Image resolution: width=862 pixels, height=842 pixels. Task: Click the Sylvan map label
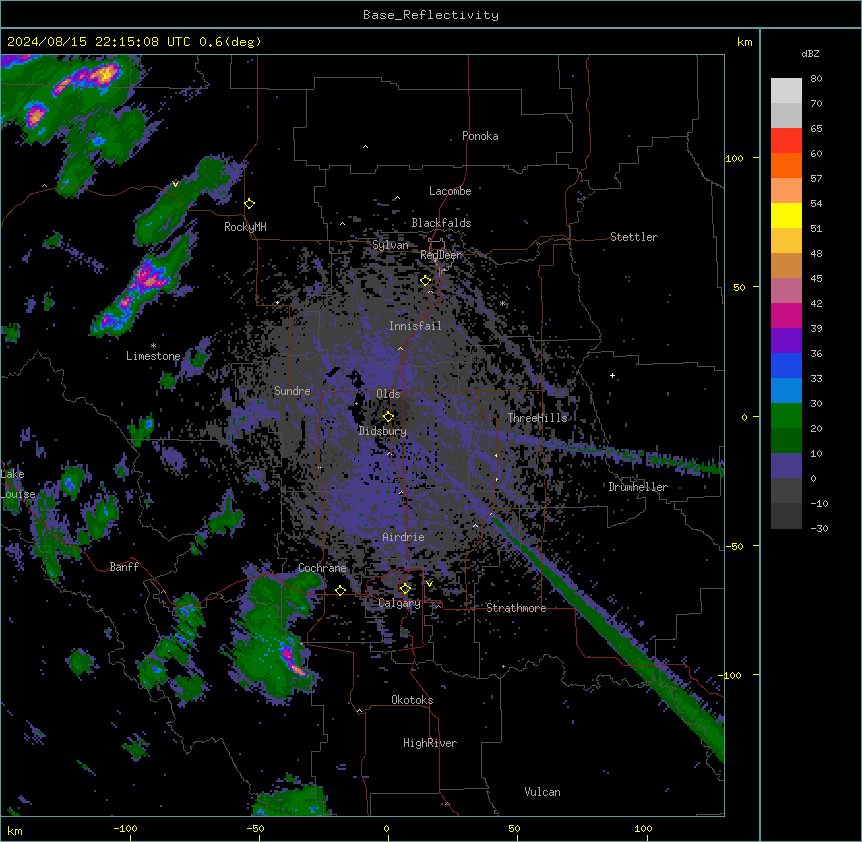tap(390, 245)
